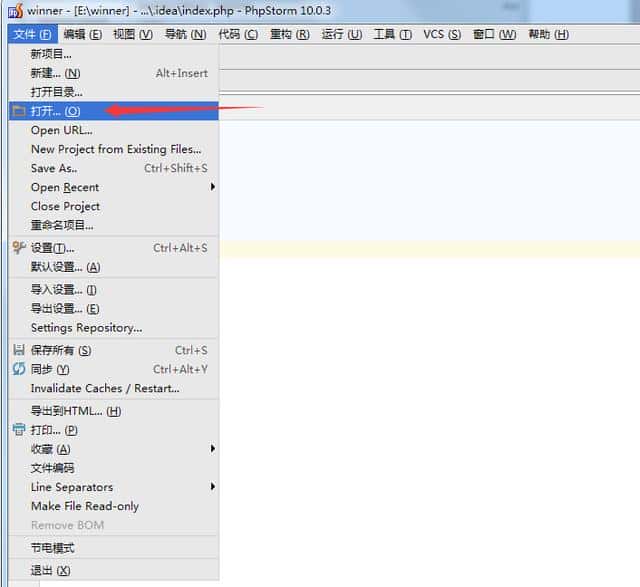Click the blue synchronize arrows icon
Screen dimensions: 640x587
[19, 369]
